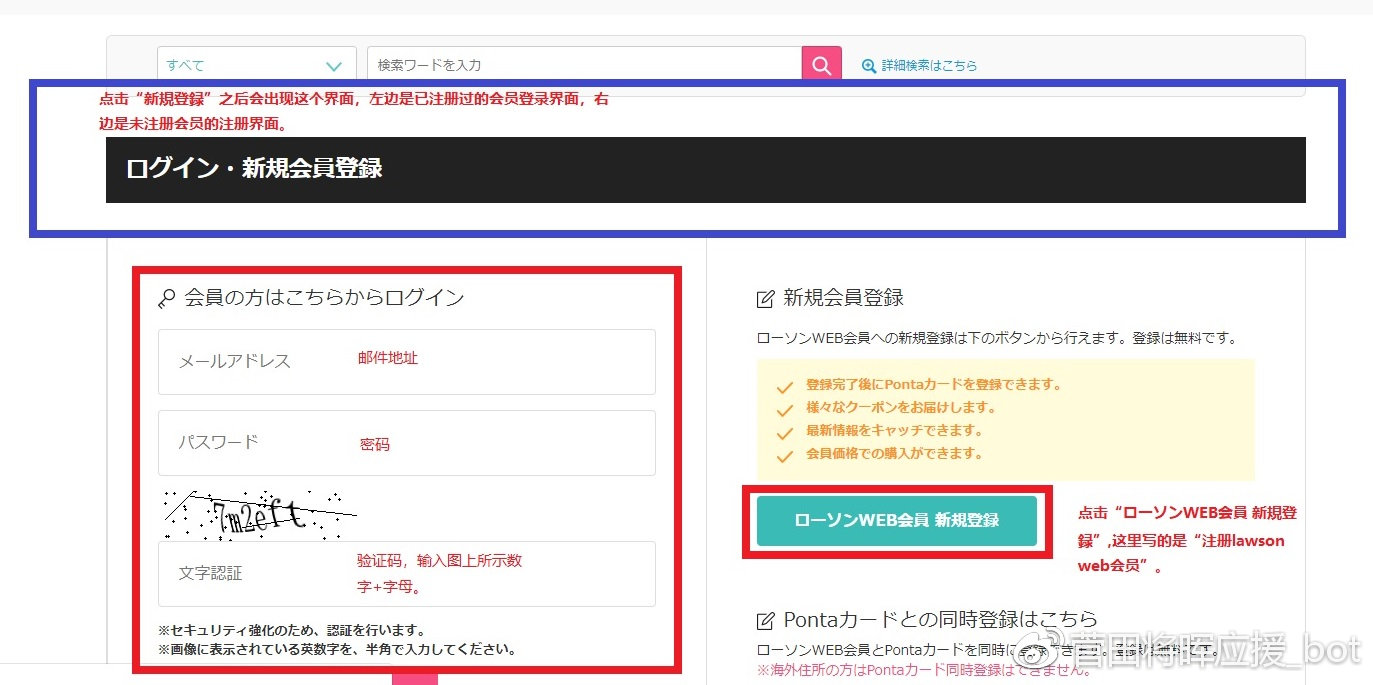Open the 詳細検索はこちら link
This screenshot has height=685, width=1373.
click(929, 66)
